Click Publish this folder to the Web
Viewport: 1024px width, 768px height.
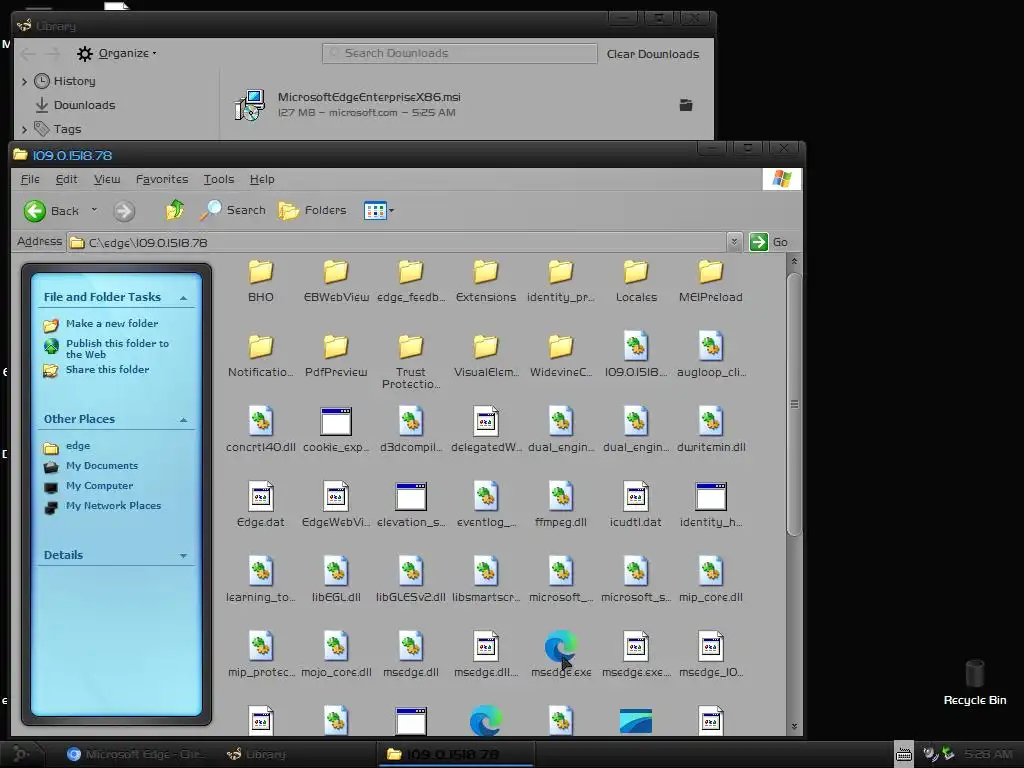point(117,349)
